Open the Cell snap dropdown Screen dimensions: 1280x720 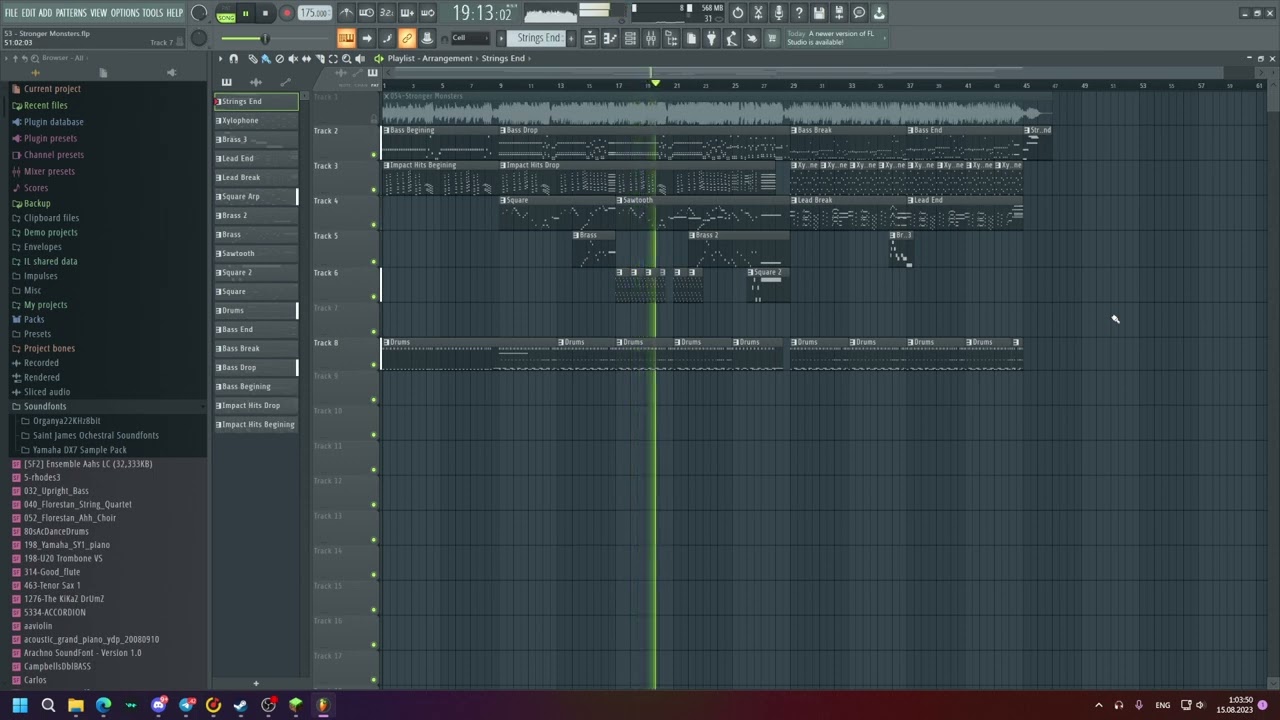(470, 38)
